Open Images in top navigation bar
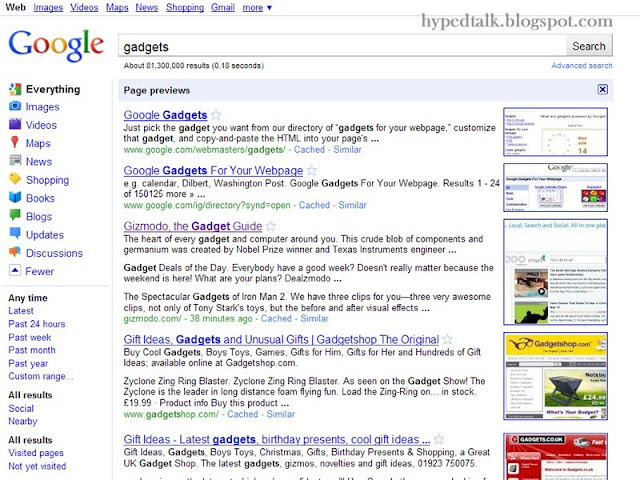640x480 pixels. pyautogui.click(x=48, y=7)
